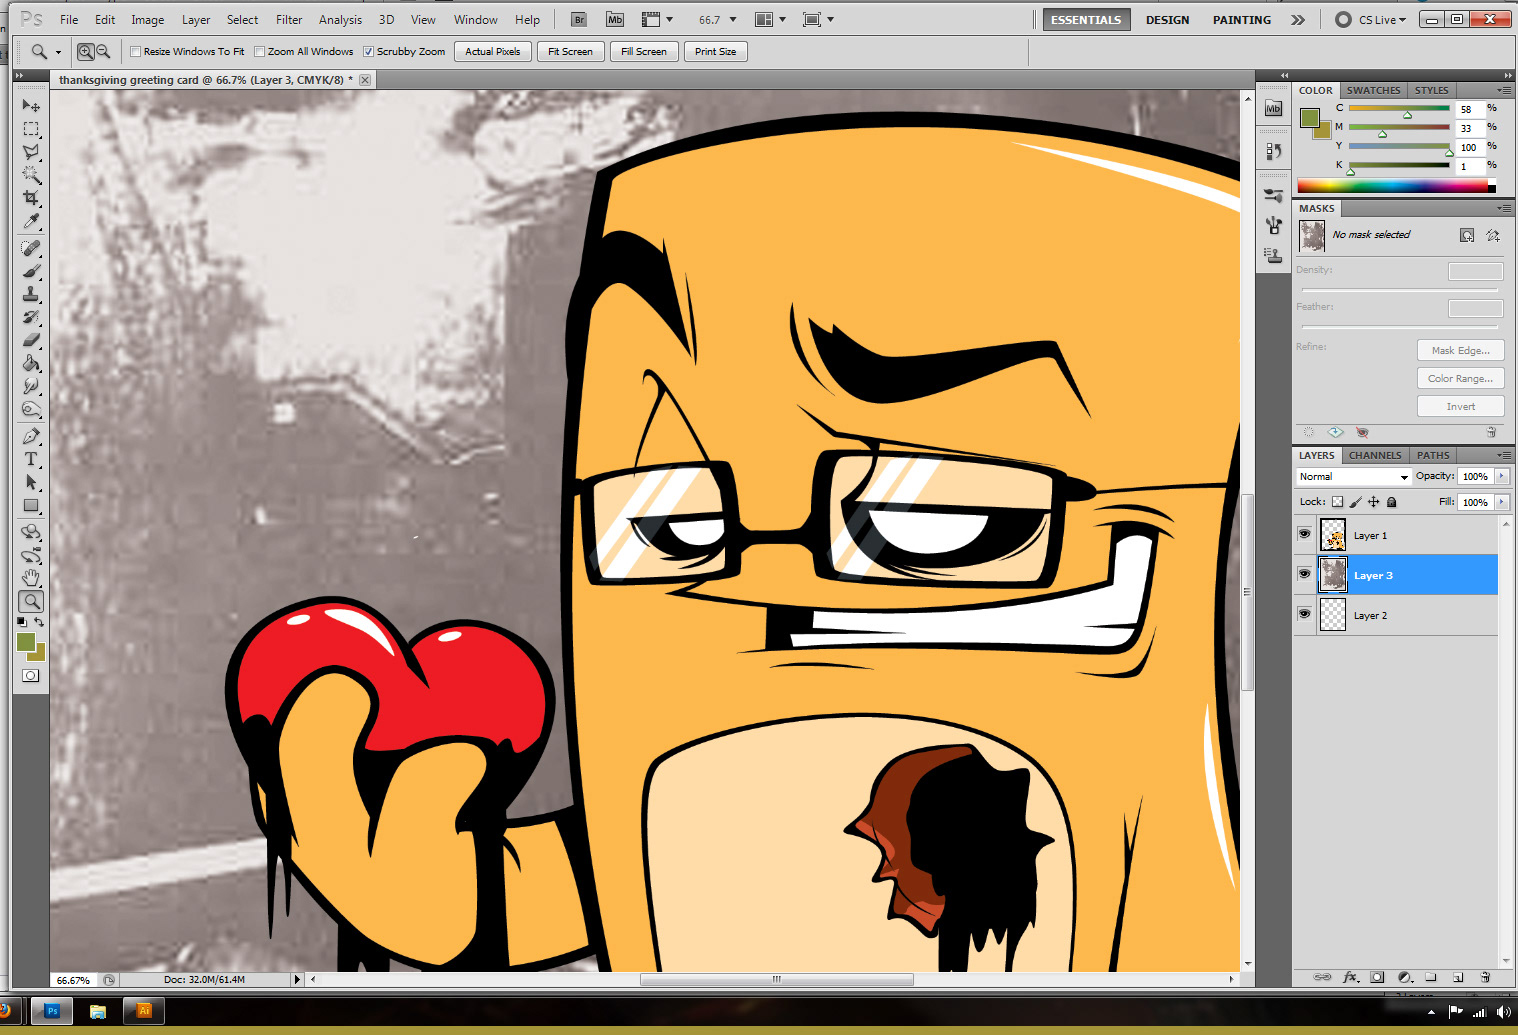
Task: Select the Horizontal Type tool
Action: (x=31, y=459)
